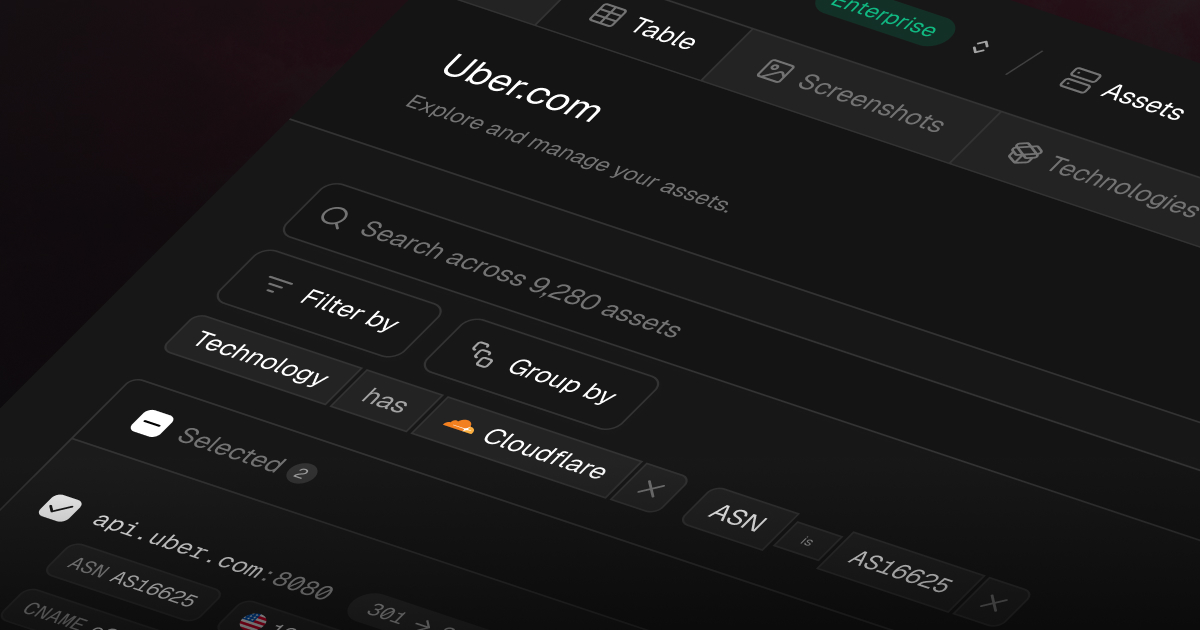Remove the Cloudflare technology filter
The image size is (1200, 630).
[651, 489]
